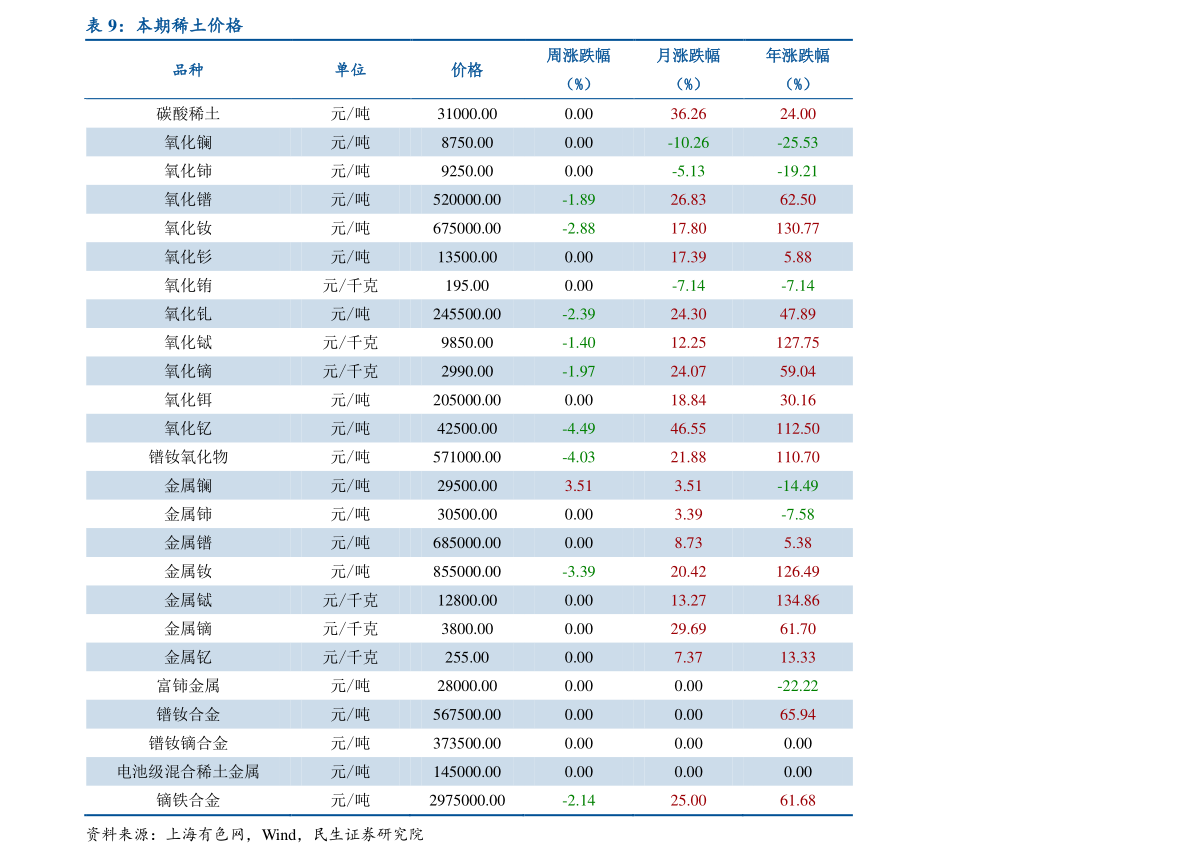
Task: Click the 电池级混合稀土金属 row label
Action: [x=186, y=771]
